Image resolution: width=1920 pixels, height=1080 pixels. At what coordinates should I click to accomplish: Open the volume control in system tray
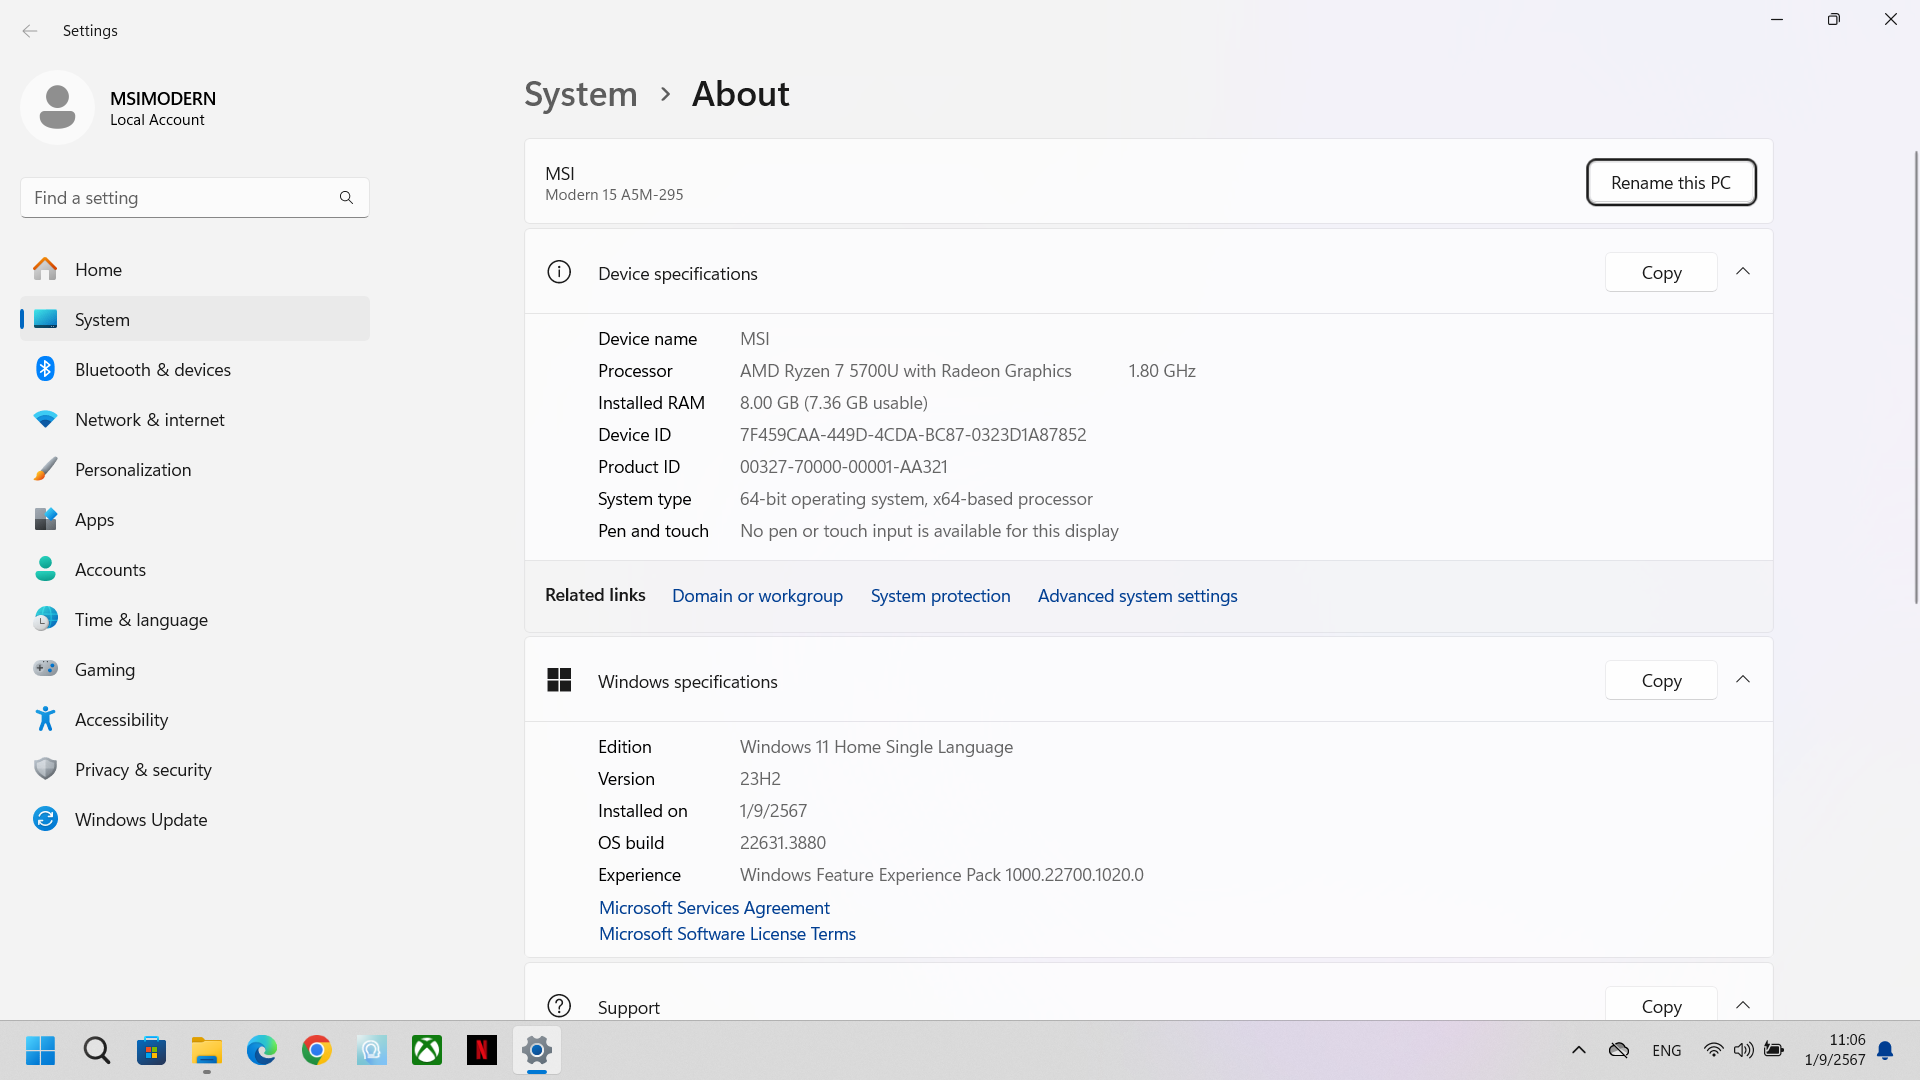[x=1744, y=1050]
